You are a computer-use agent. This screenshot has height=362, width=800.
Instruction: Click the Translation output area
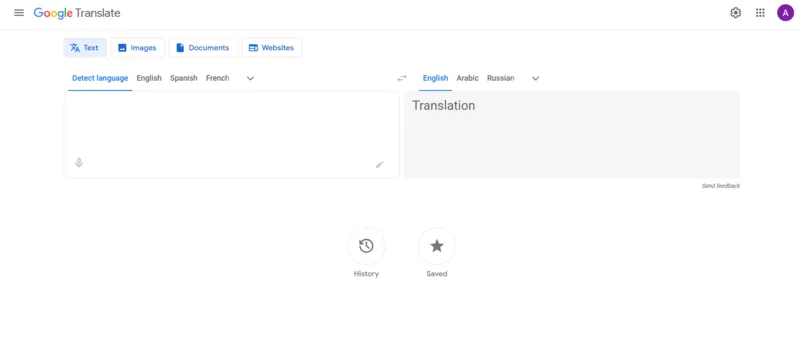point(572,135)
